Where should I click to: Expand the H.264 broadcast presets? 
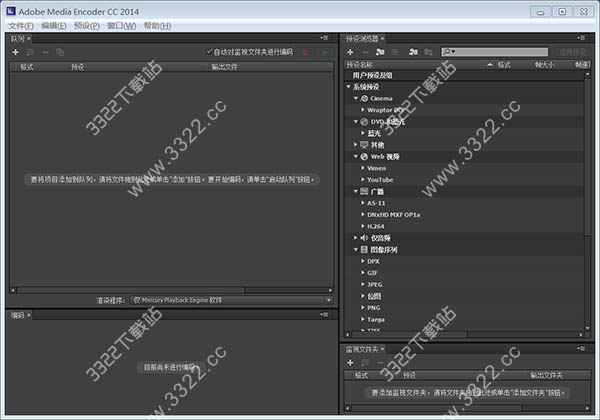click(363, 226)
